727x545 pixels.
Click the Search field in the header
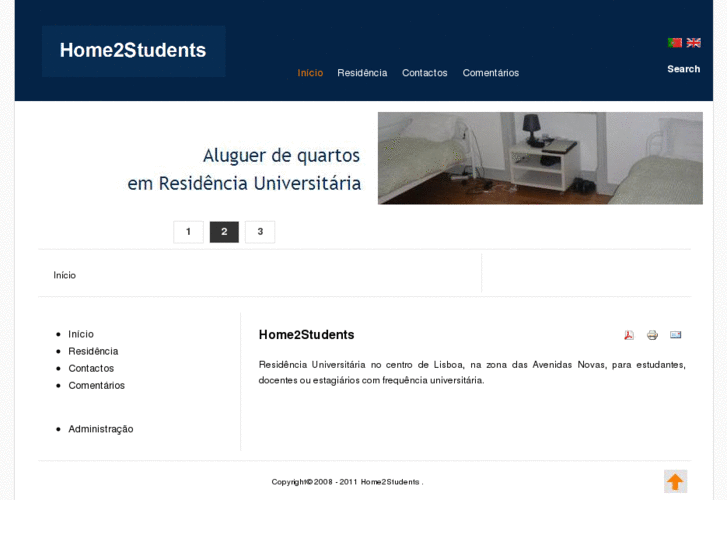[683, 69]
